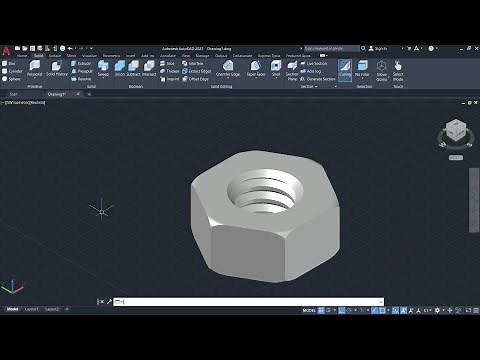Switch to the Visualize ribbon tab
Viewport: 480px width, 360px height.
coord(89,56)
